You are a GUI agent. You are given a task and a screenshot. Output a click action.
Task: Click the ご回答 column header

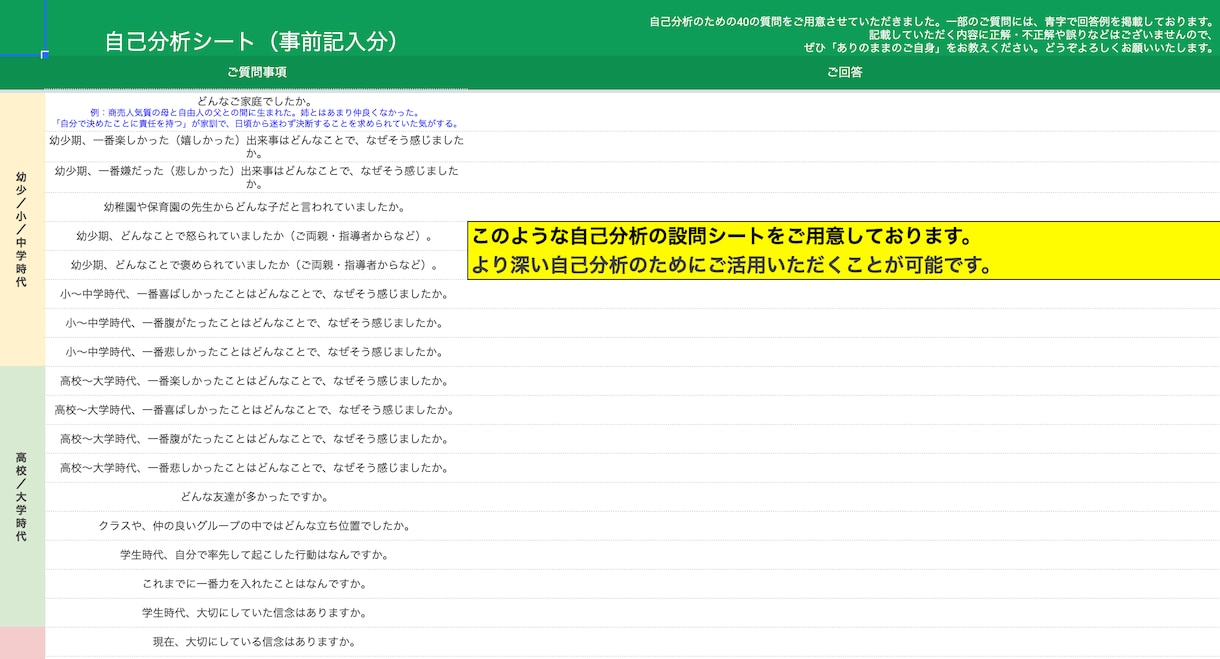pyautogui.click(x=844, y=72)
